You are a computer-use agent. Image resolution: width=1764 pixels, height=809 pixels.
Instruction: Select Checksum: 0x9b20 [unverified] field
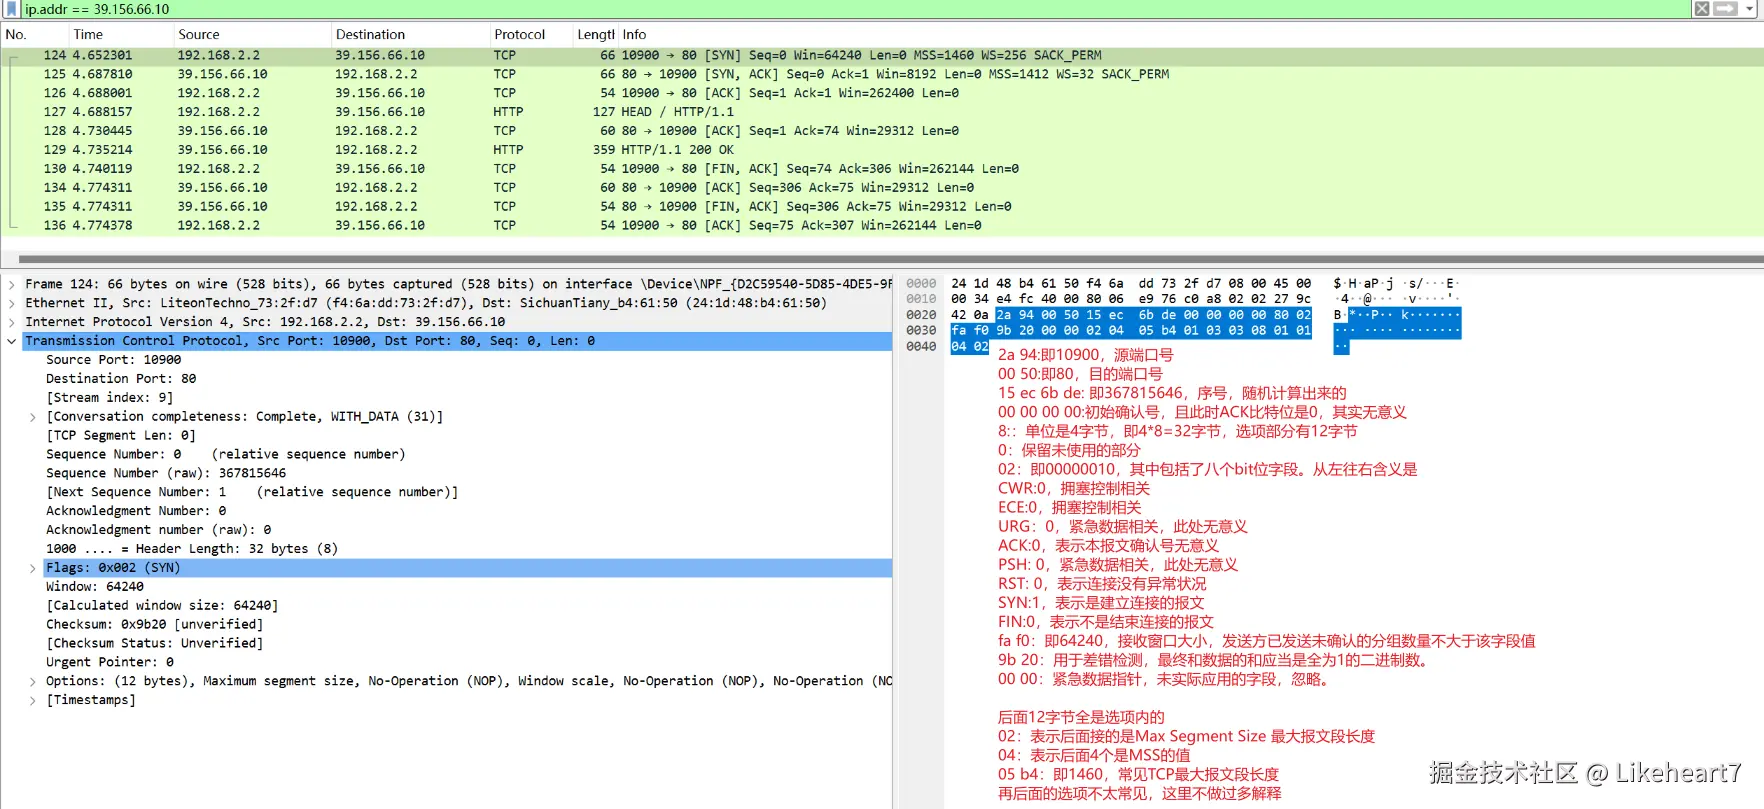point(154,625)
